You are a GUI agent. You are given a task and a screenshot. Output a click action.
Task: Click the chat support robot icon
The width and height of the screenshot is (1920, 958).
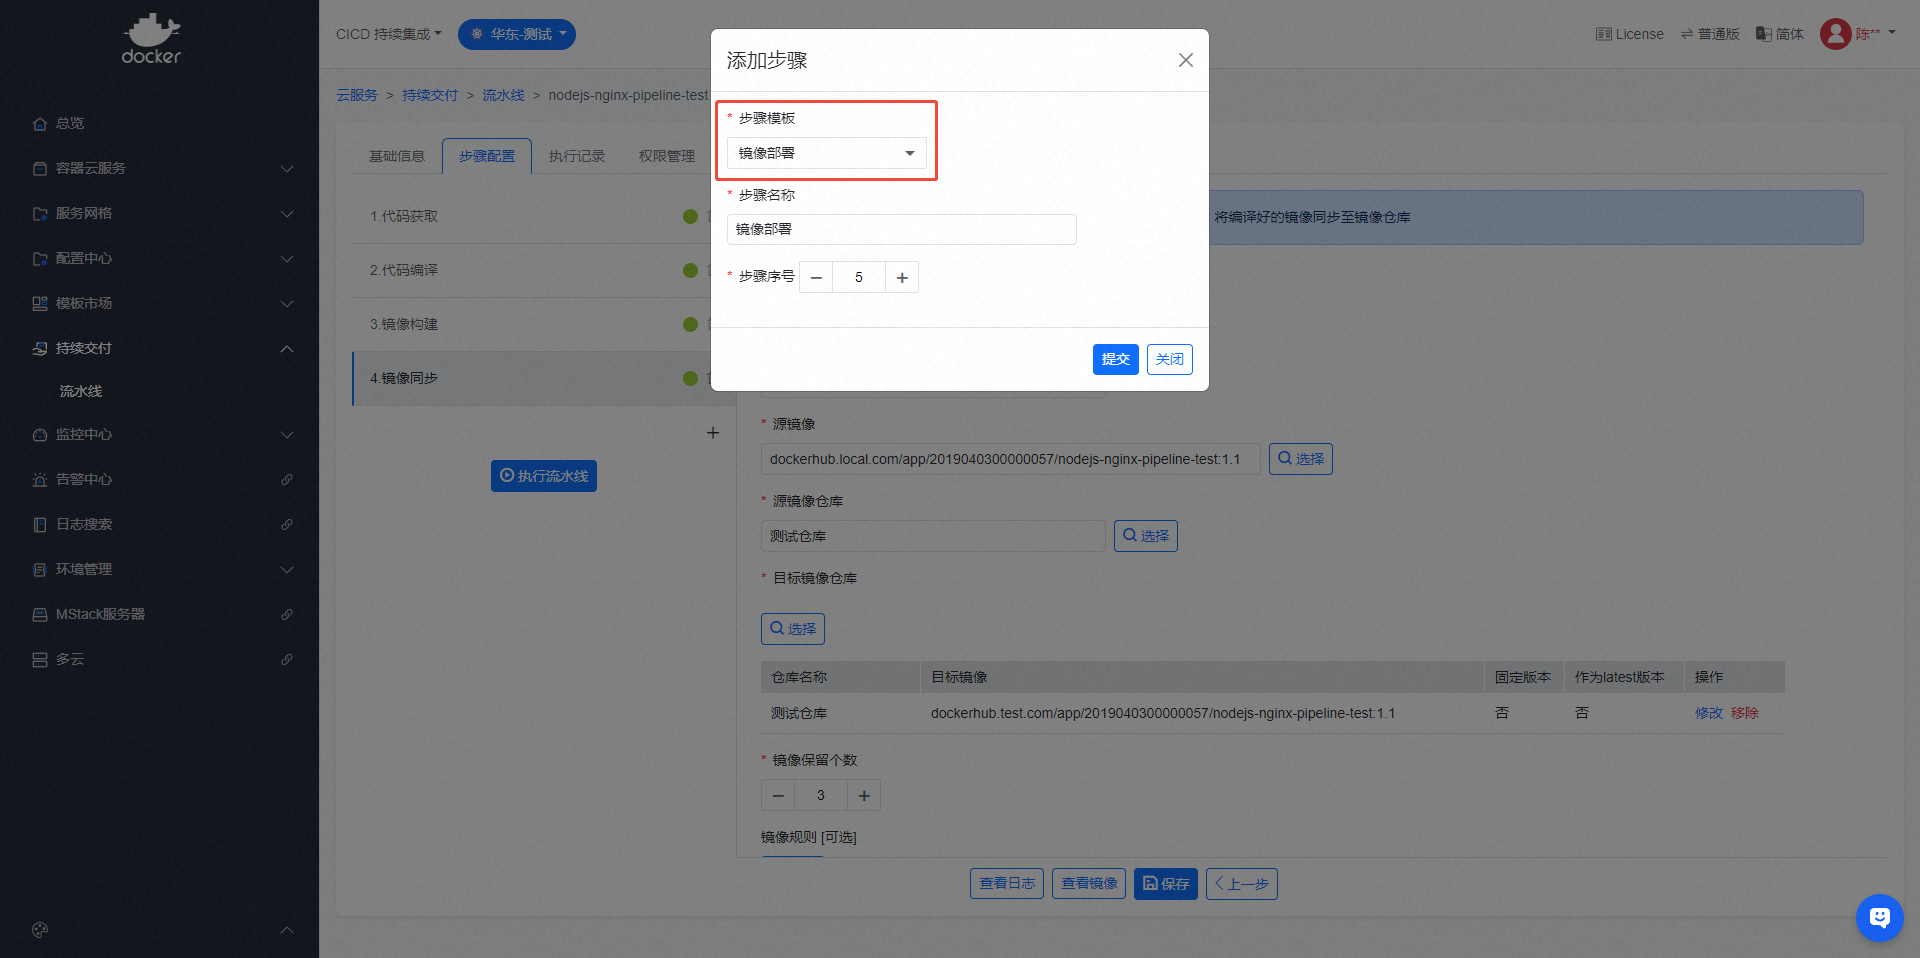point(1879,917)
